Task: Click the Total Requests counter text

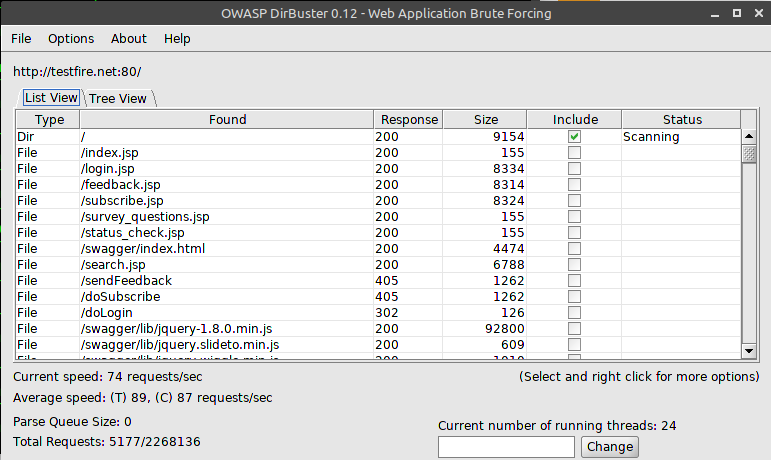Action: (107, 441)
